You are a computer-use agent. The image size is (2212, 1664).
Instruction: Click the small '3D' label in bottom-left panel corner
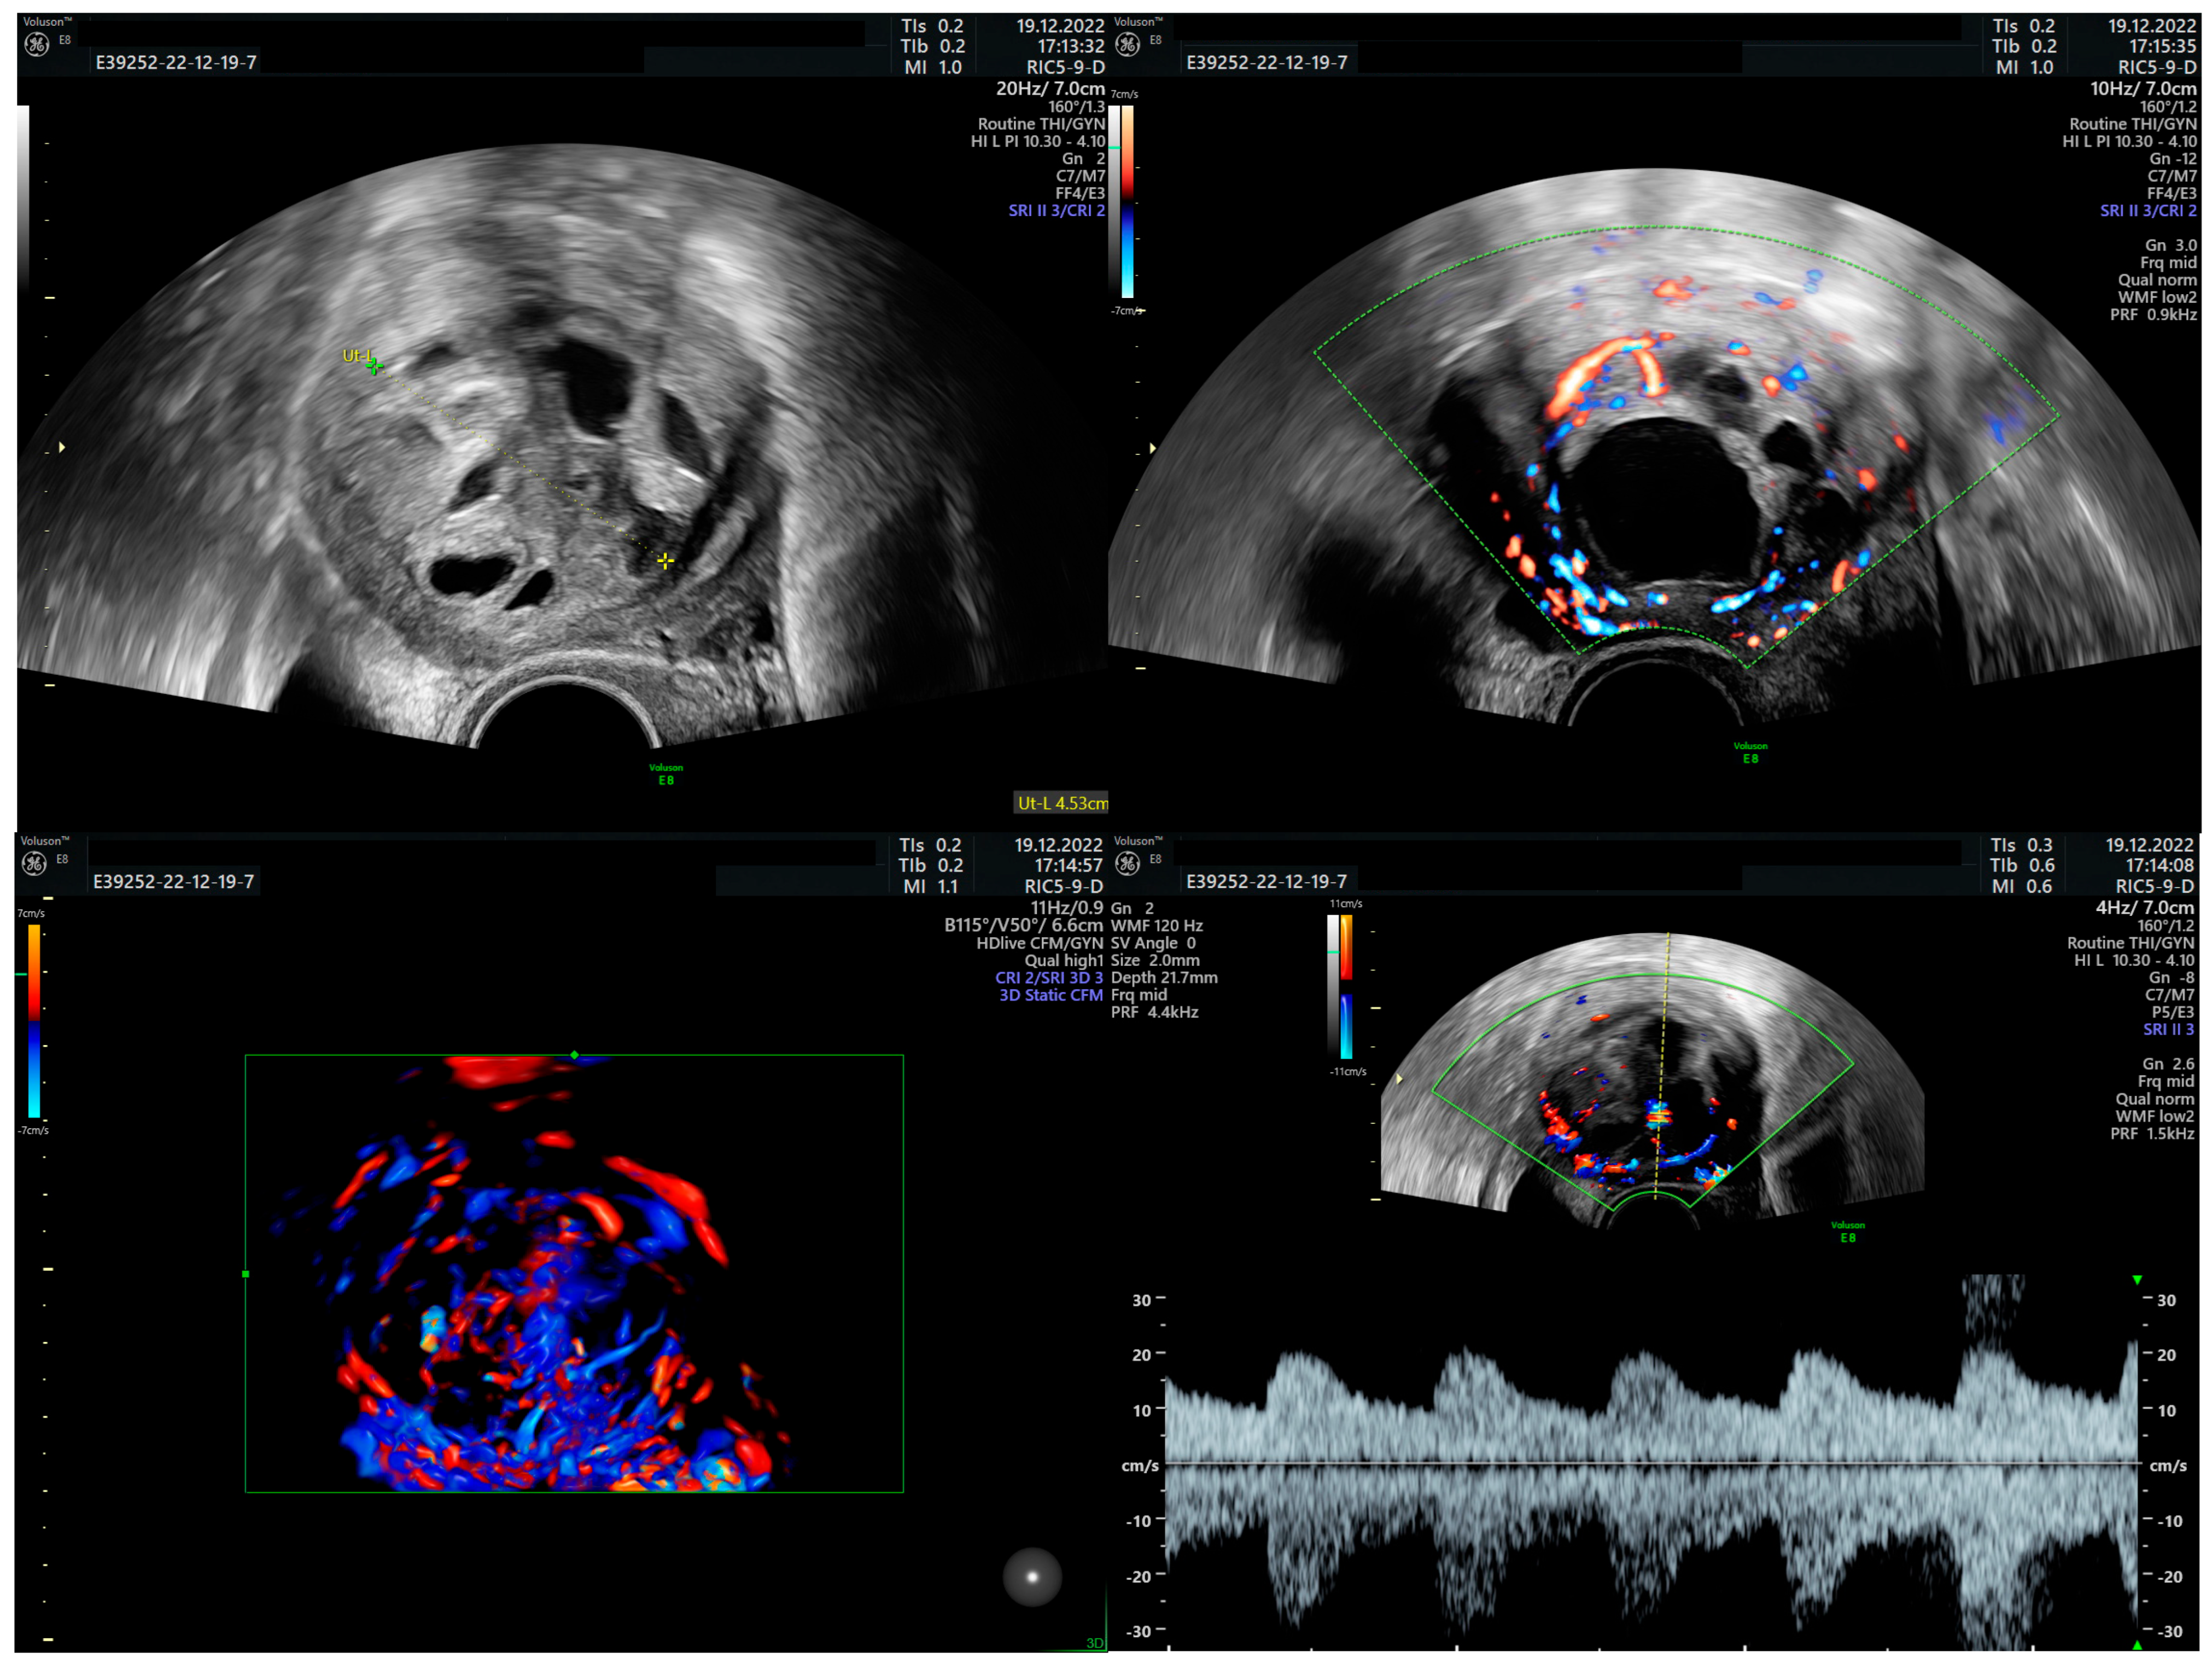click(1094, 1643)
